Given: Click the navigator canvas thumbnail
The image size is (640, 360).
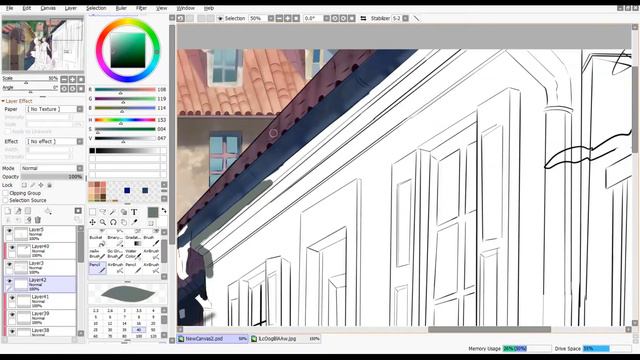Looking at the screenshot, I should (x=42, y=44).
